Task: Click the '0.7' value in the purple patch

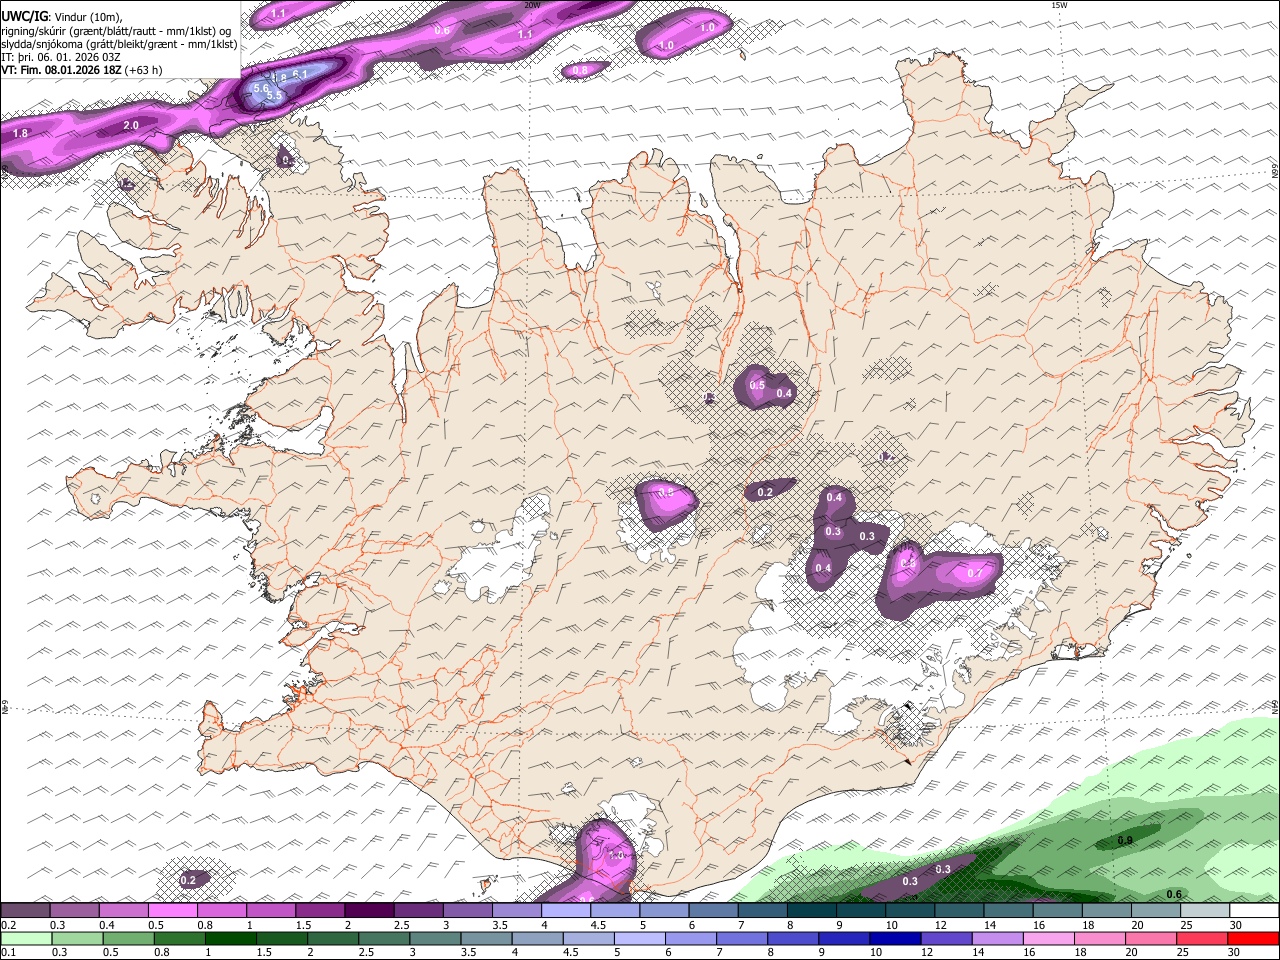Action: pyautogui.click(x=977, y=573)
